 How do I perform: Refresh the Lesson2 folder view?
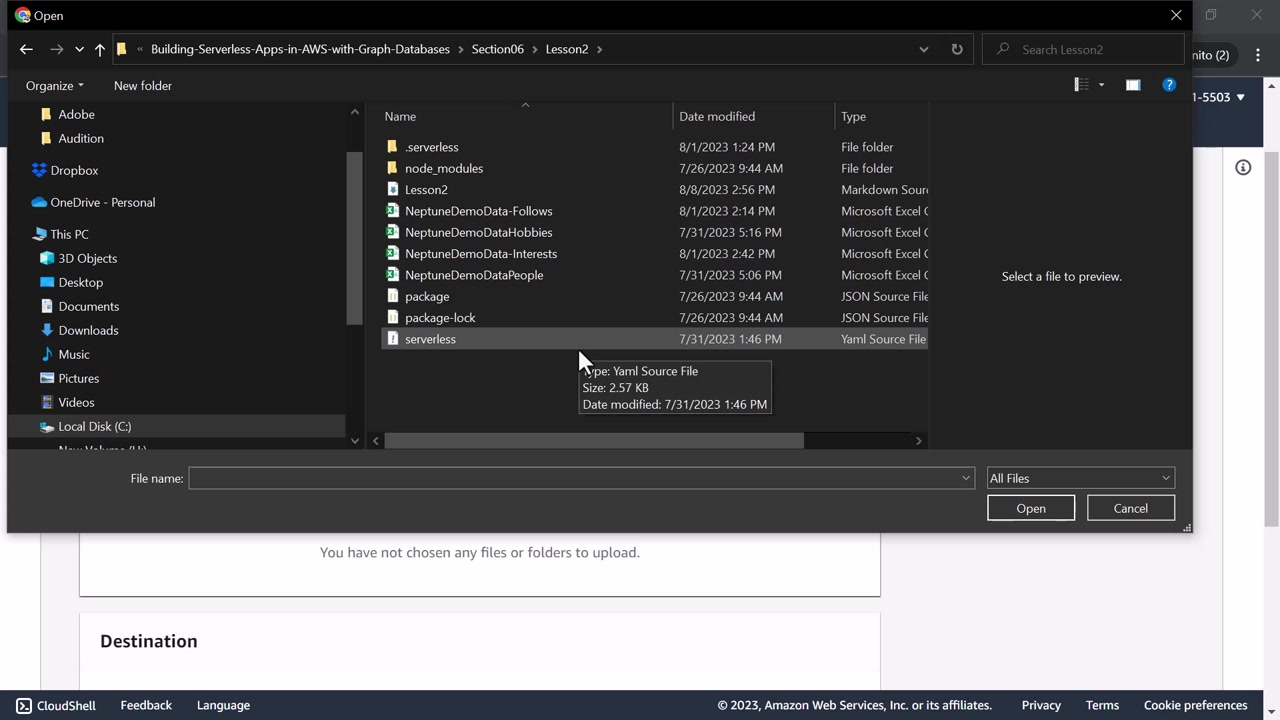pos(957,49)
